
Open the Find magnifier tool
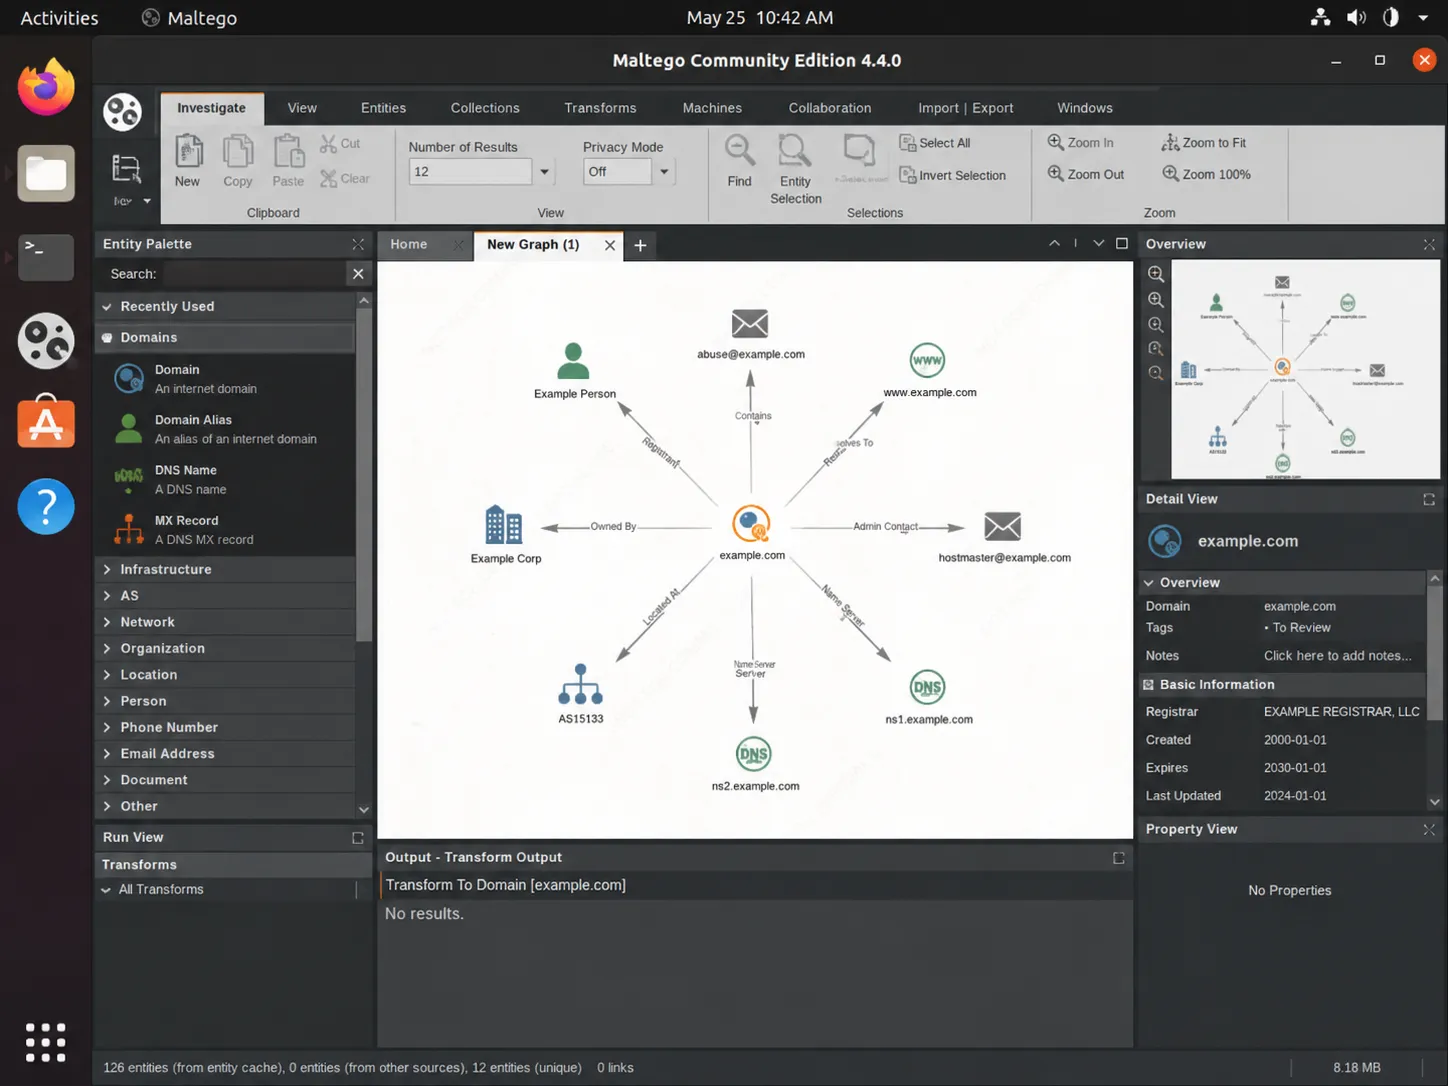740,151
